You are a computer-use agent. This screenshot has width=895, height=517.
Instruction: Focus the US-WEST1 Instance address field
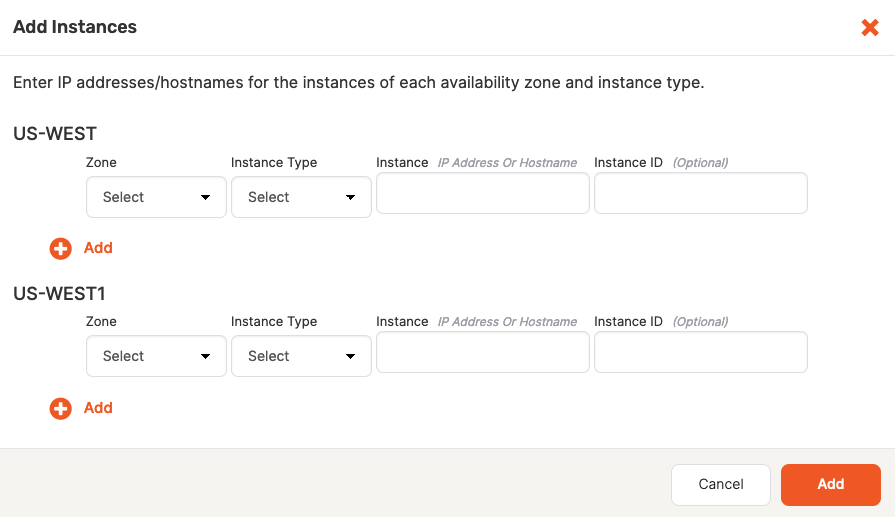482,352
